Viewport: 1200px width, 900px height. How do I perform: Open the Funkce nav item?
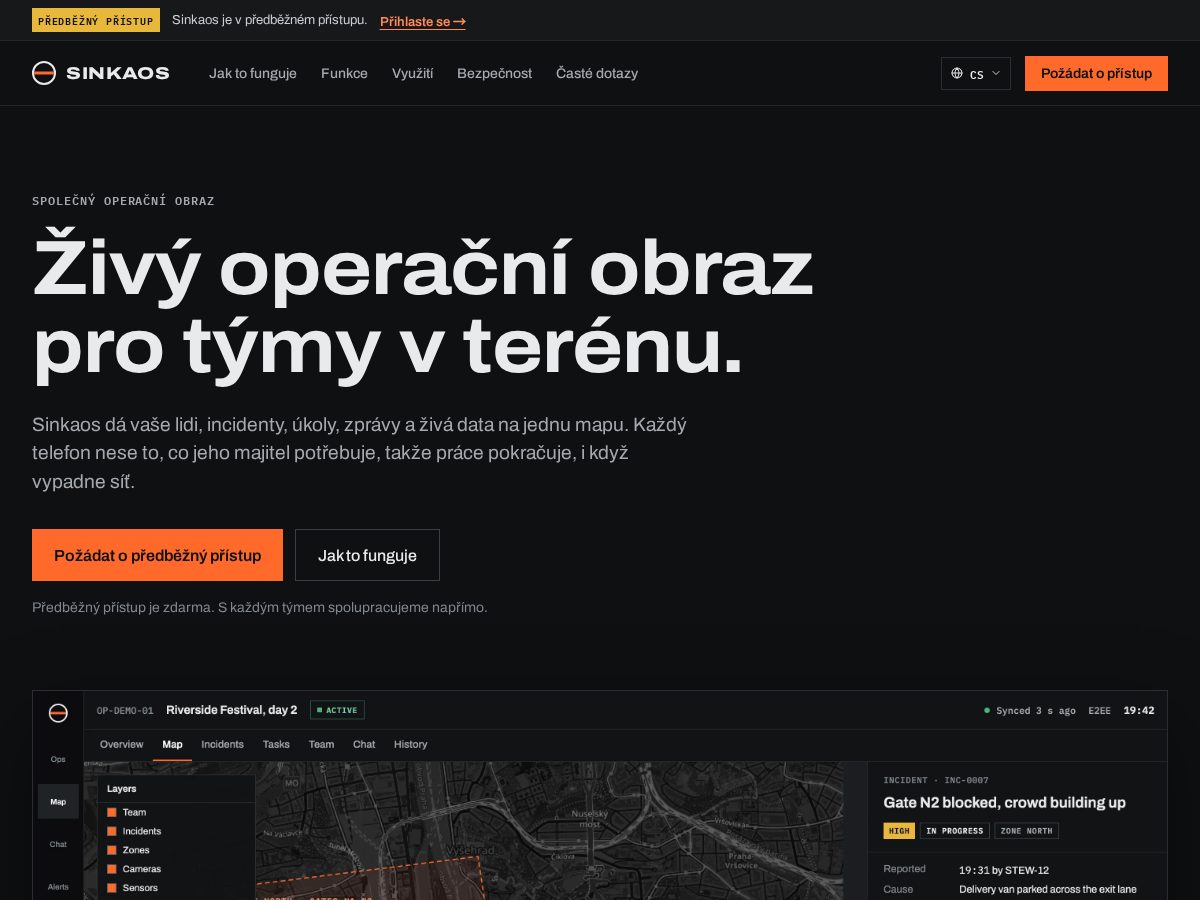344,74
